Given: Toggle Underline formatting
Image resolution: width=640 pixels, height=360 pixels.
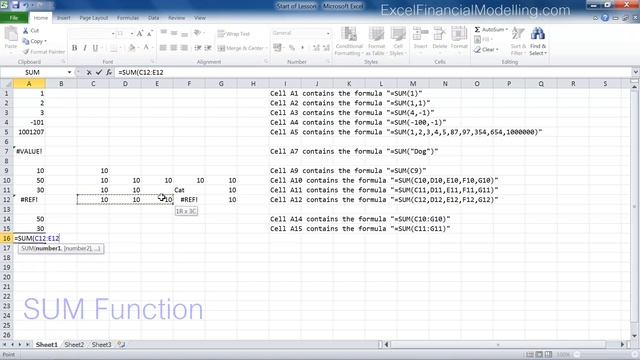Looking at the screenshot, I should coord(95,48).
